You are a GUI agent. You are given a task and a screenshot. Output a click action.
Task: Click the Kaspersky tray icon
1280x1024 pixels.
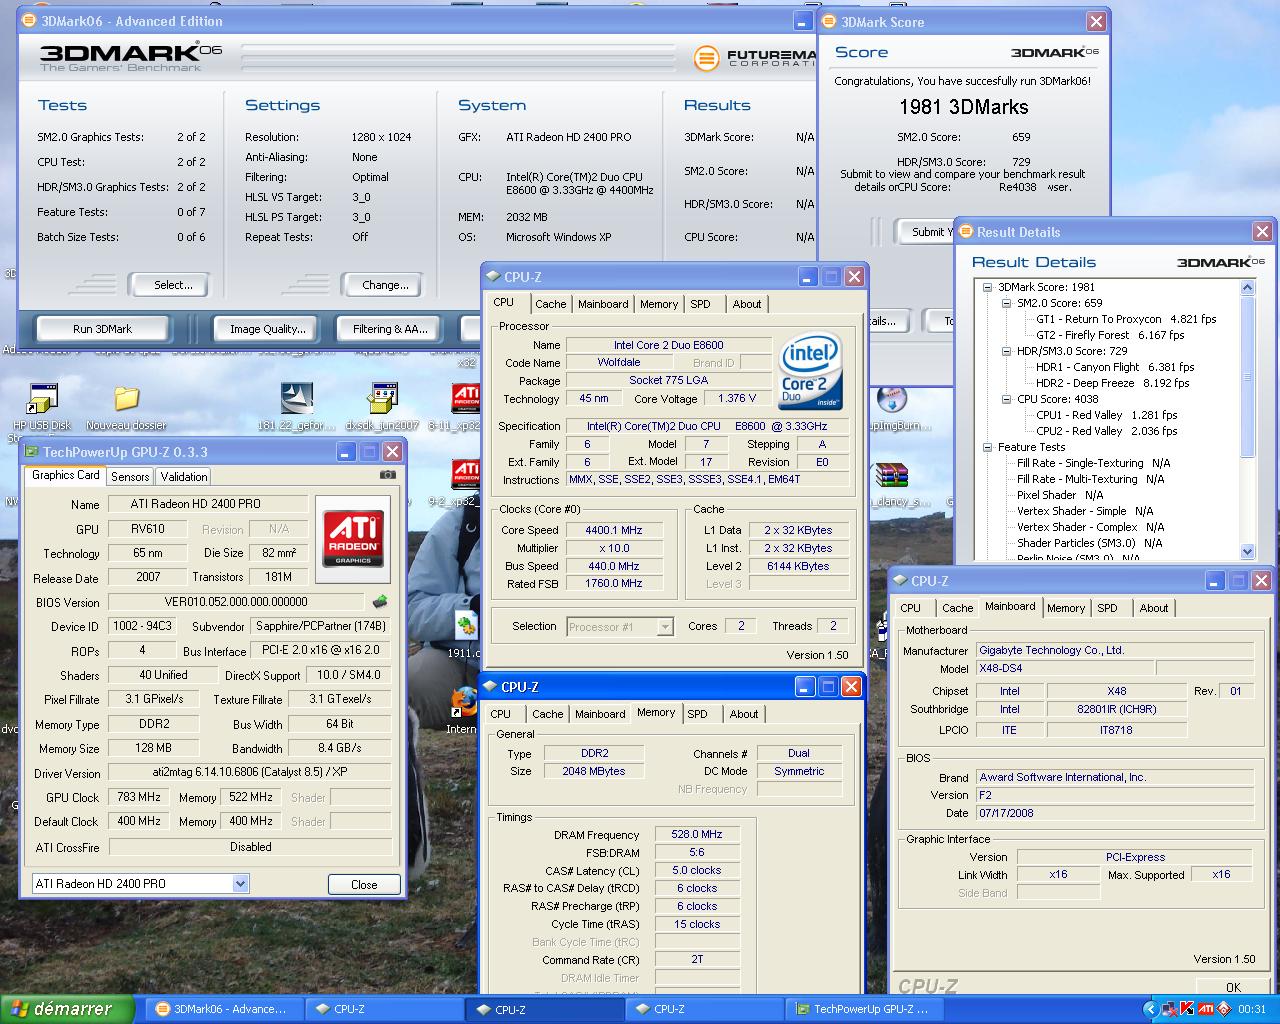1187,1009
